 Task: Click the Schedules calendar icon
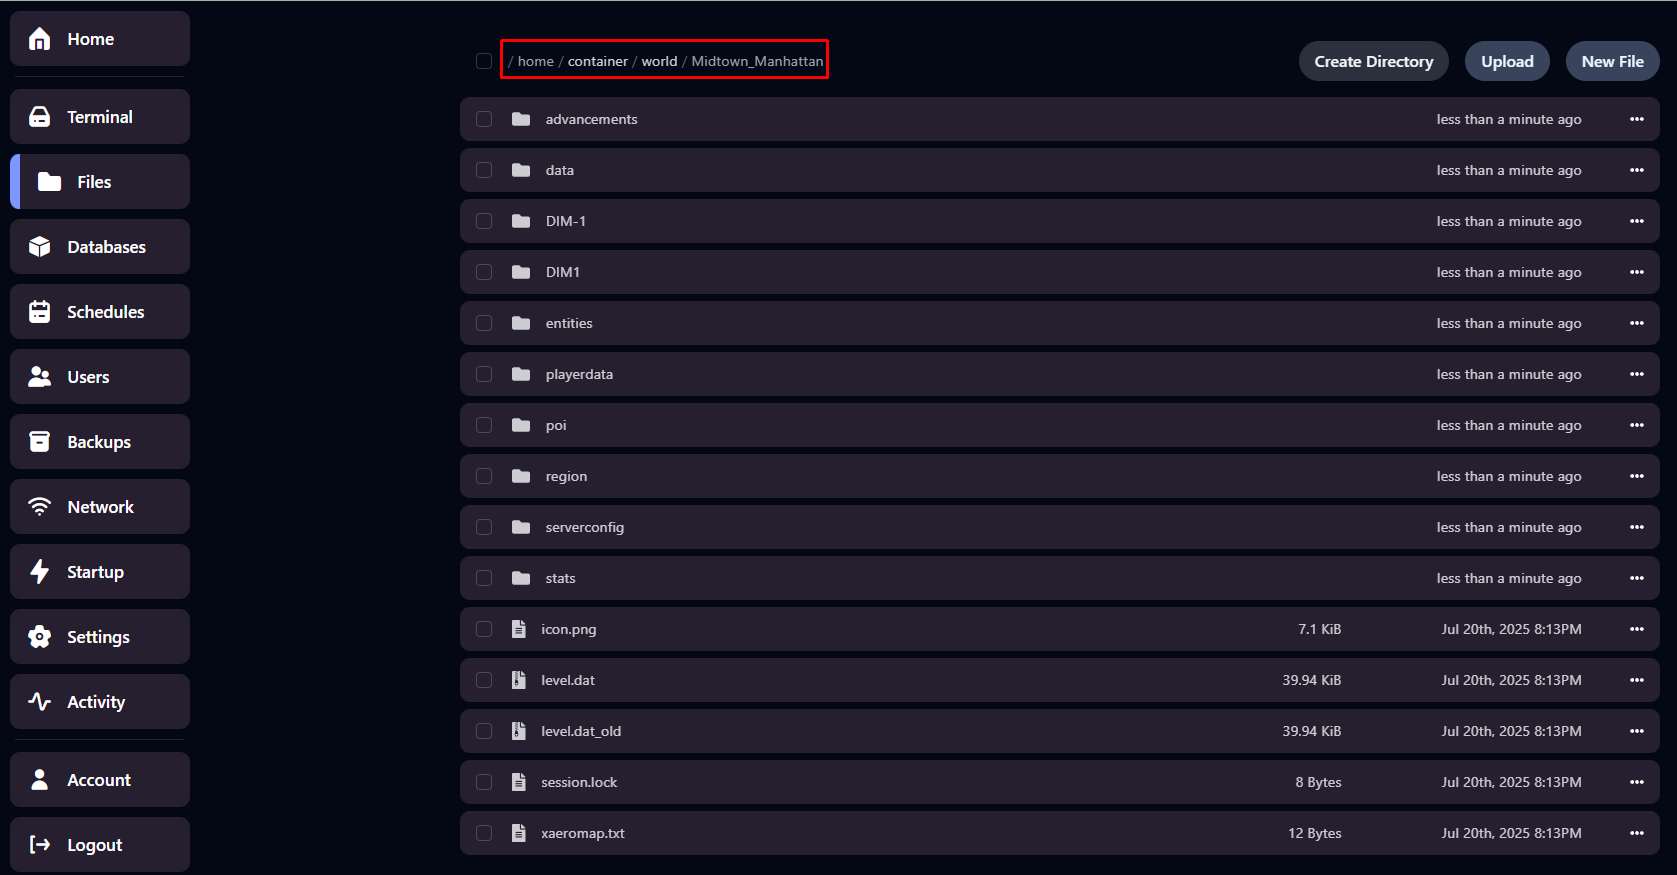tap(40, 312)
